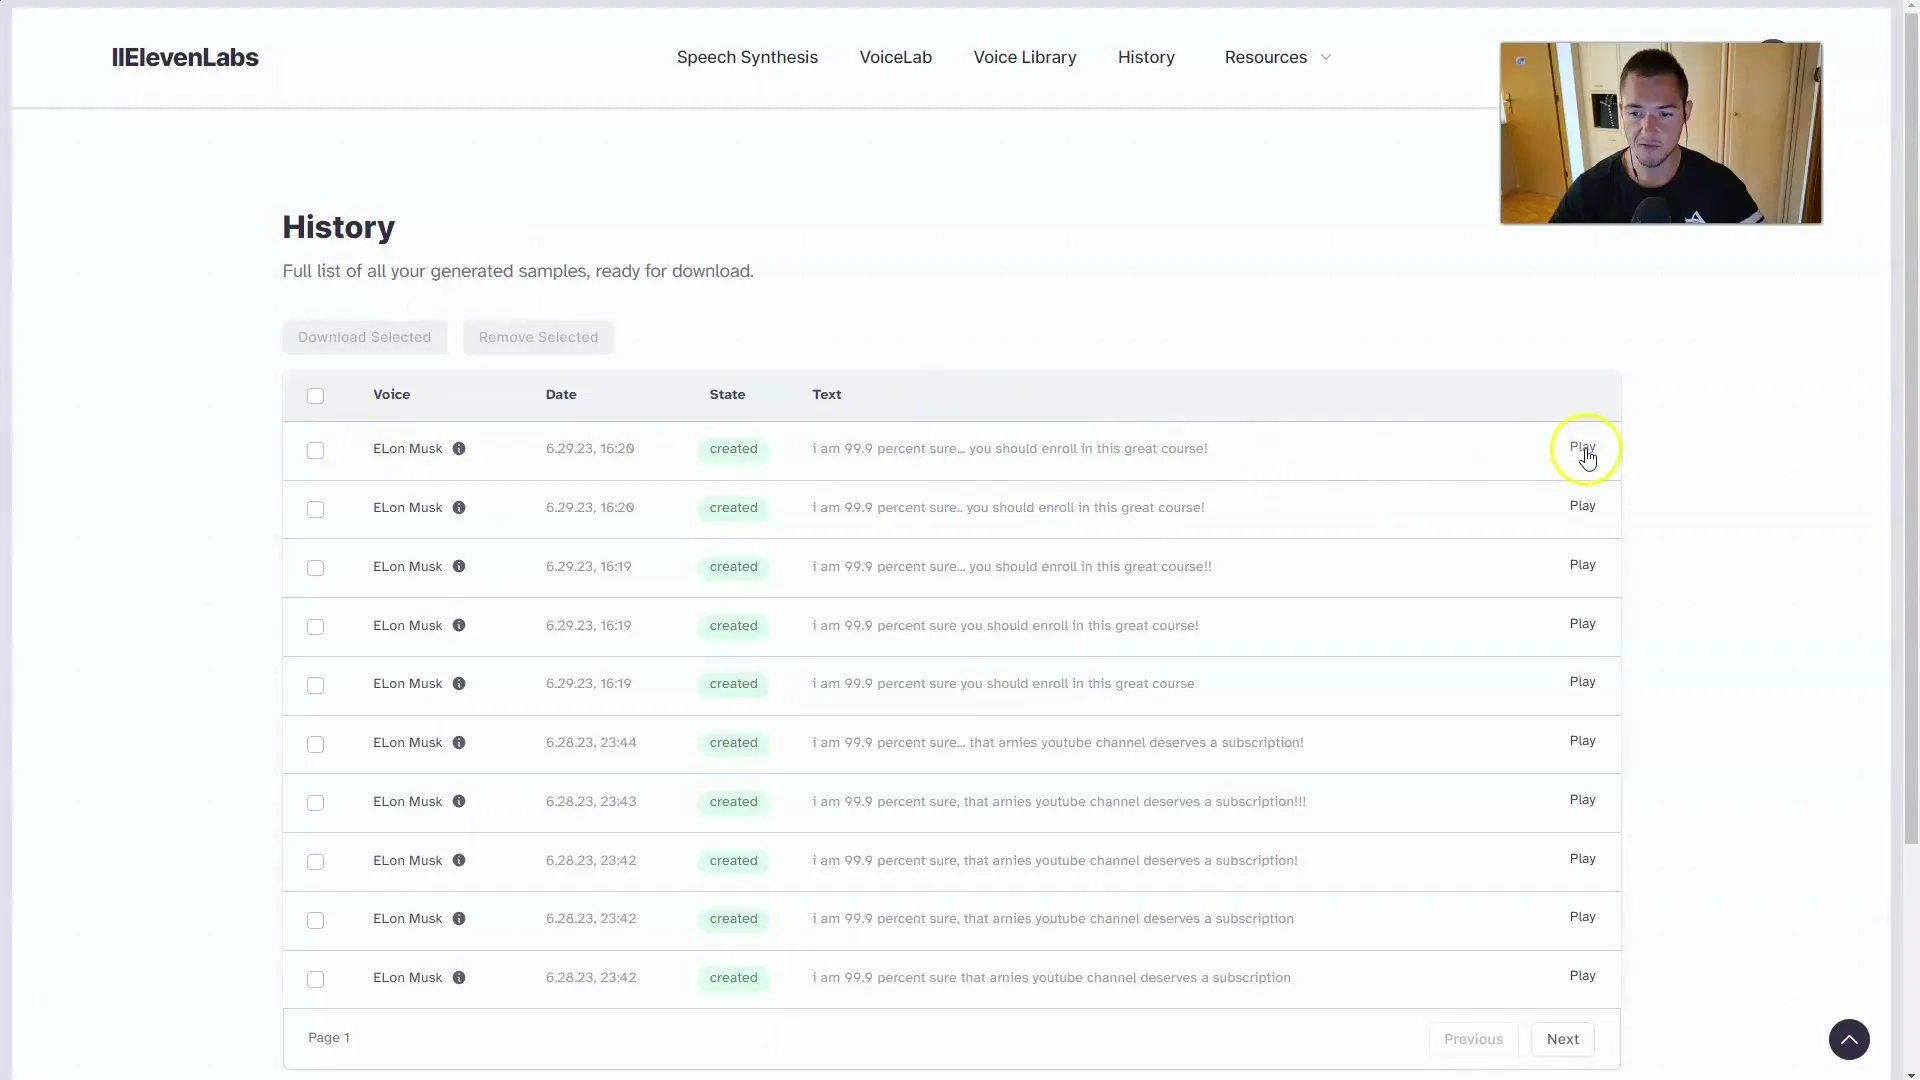Screen dimensions: 1920x1080
Task: Click Remove Selected button
Action: [539, 336]
